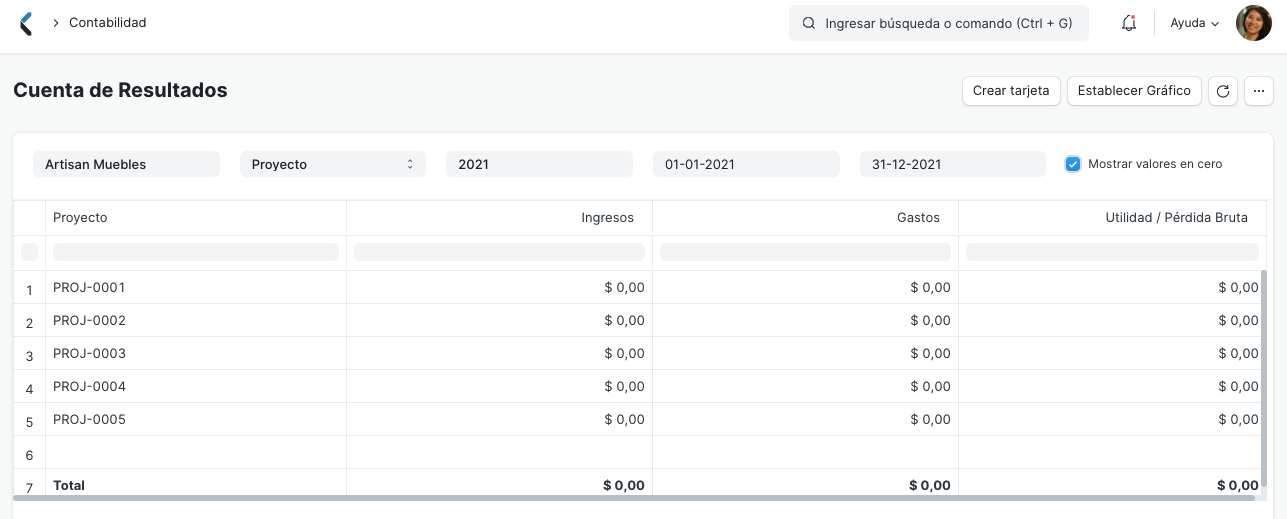Click the vertical table scrollbar
This screenshot has height=519, width=1287.
(x=1263, y=378)
